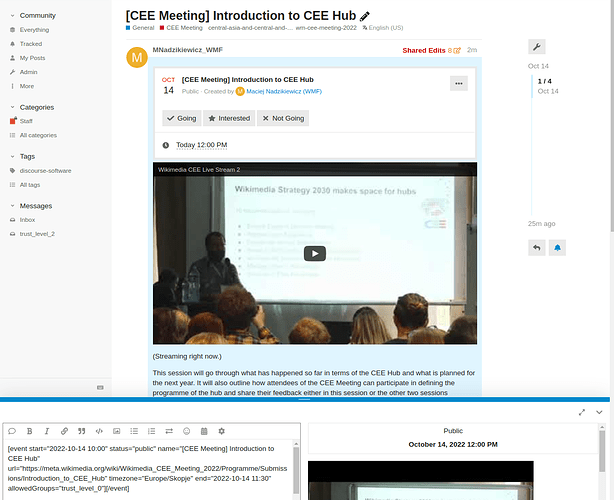Click the 2m post timestamp

(472, 50)
